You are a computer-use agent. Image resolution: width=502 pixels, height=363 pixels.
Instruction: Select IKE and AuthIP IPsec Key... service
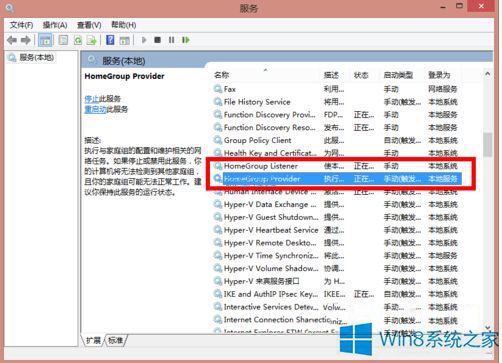(337, 294)
